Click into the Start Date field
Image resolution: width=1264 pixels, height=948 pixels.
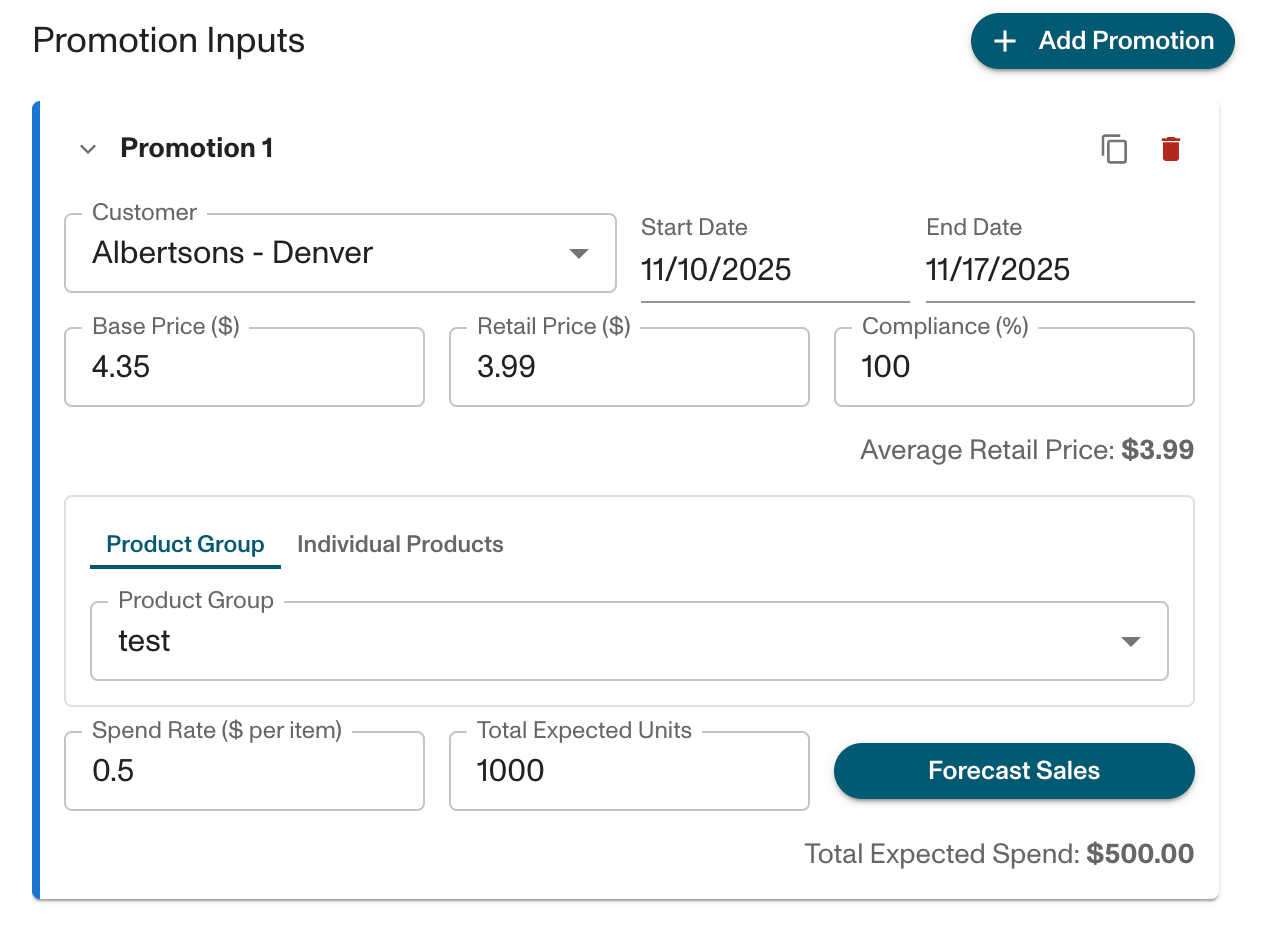[774, 269]
